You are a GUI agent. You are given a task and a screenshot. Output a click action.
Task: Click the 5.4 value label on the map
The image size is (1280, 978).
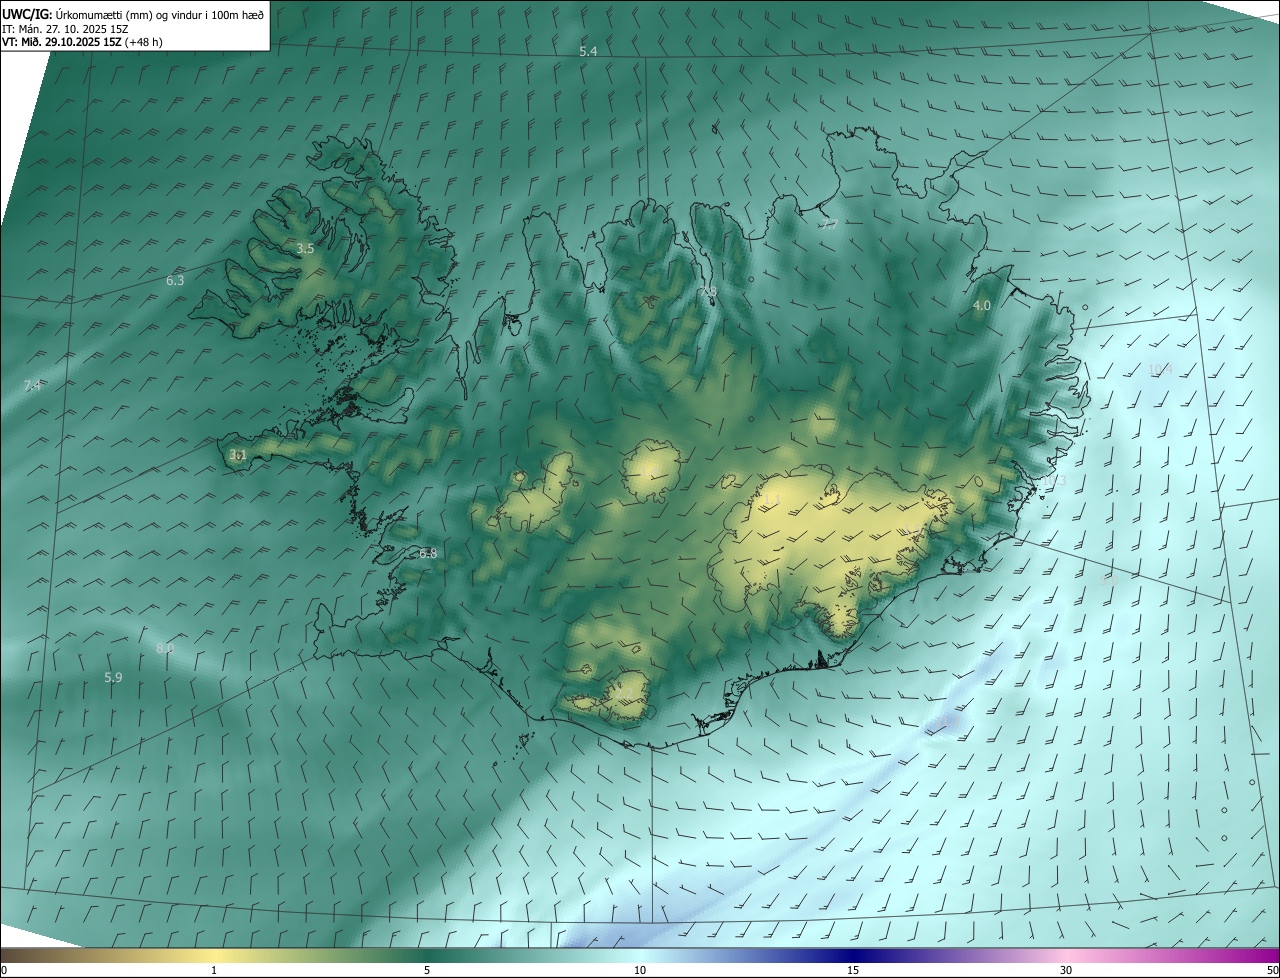coord(588,51)
